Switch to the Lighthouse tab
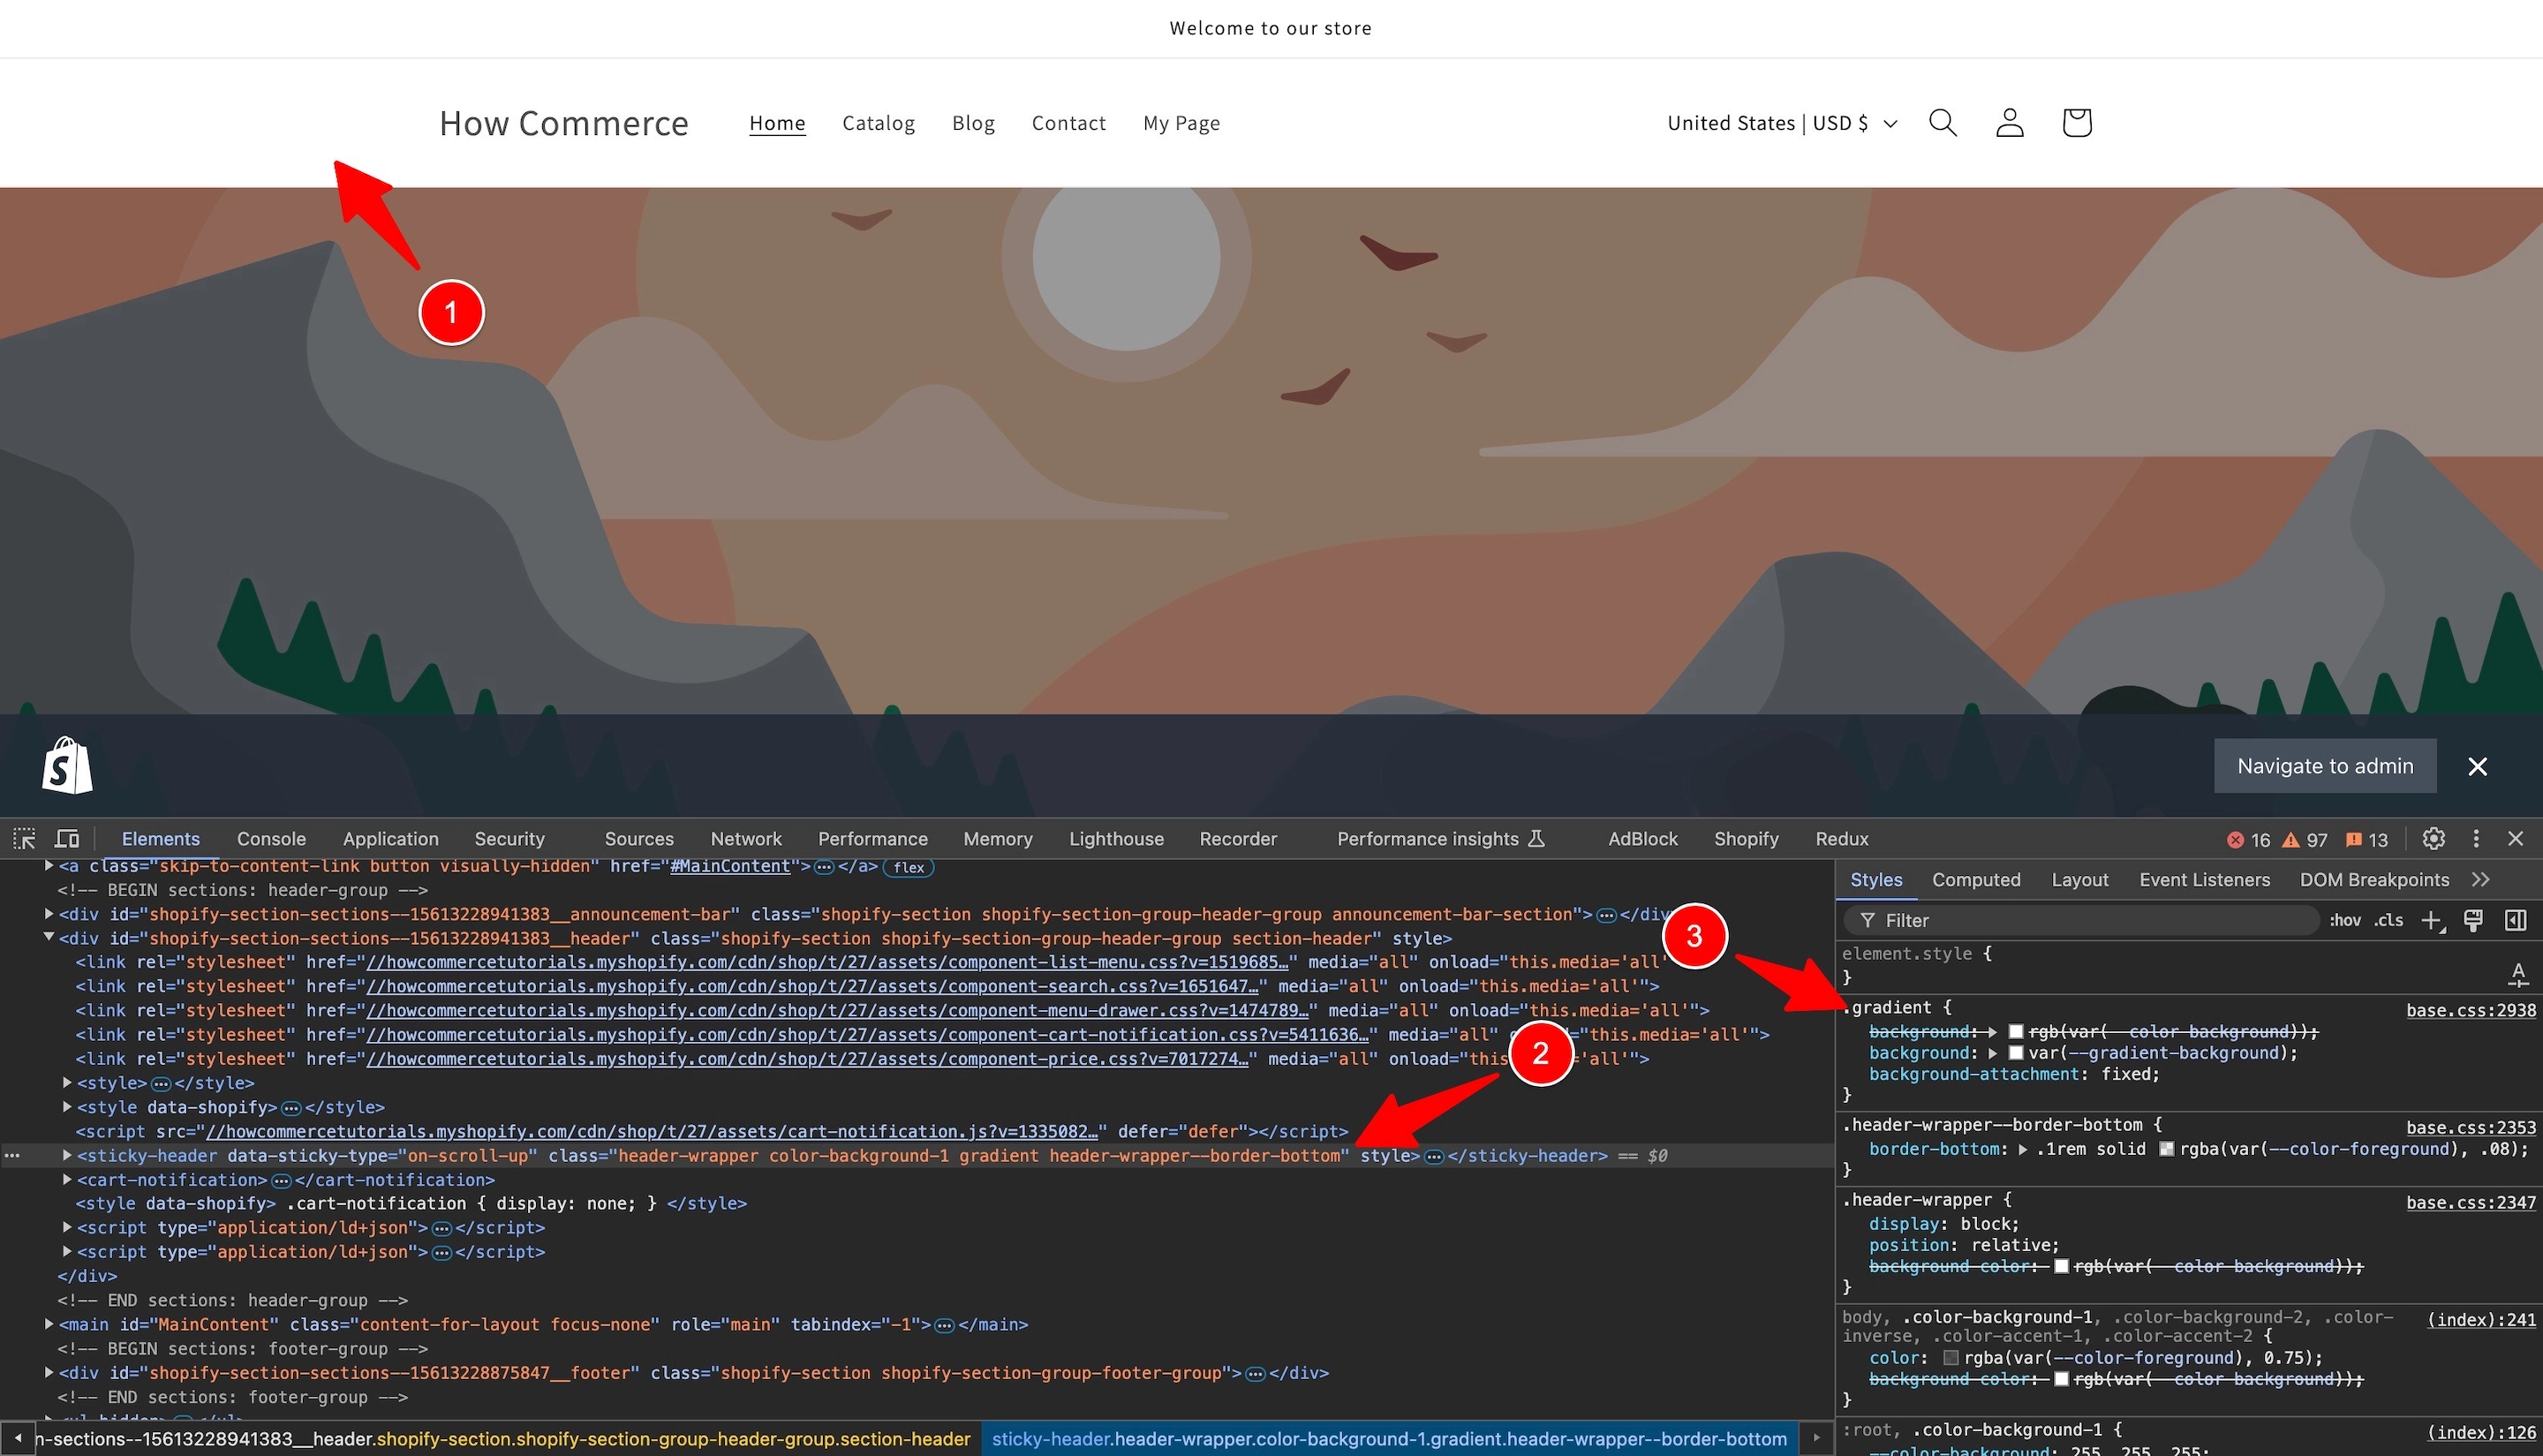The width and height of the screenshot is (2543, 1456). (x=1116, y=839)
